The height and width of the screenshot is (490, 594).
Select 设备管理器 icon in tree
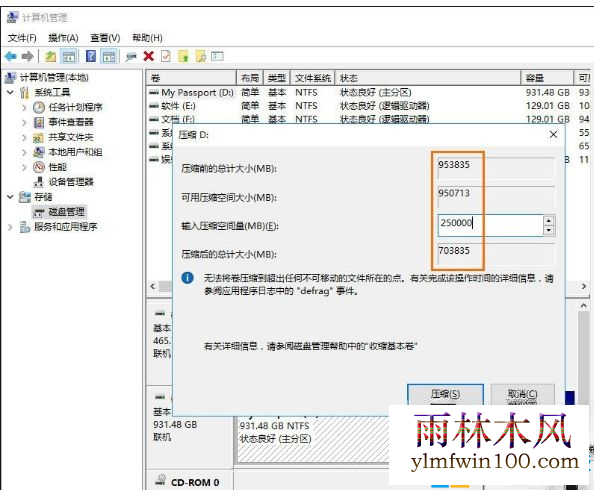coord(39,182)
